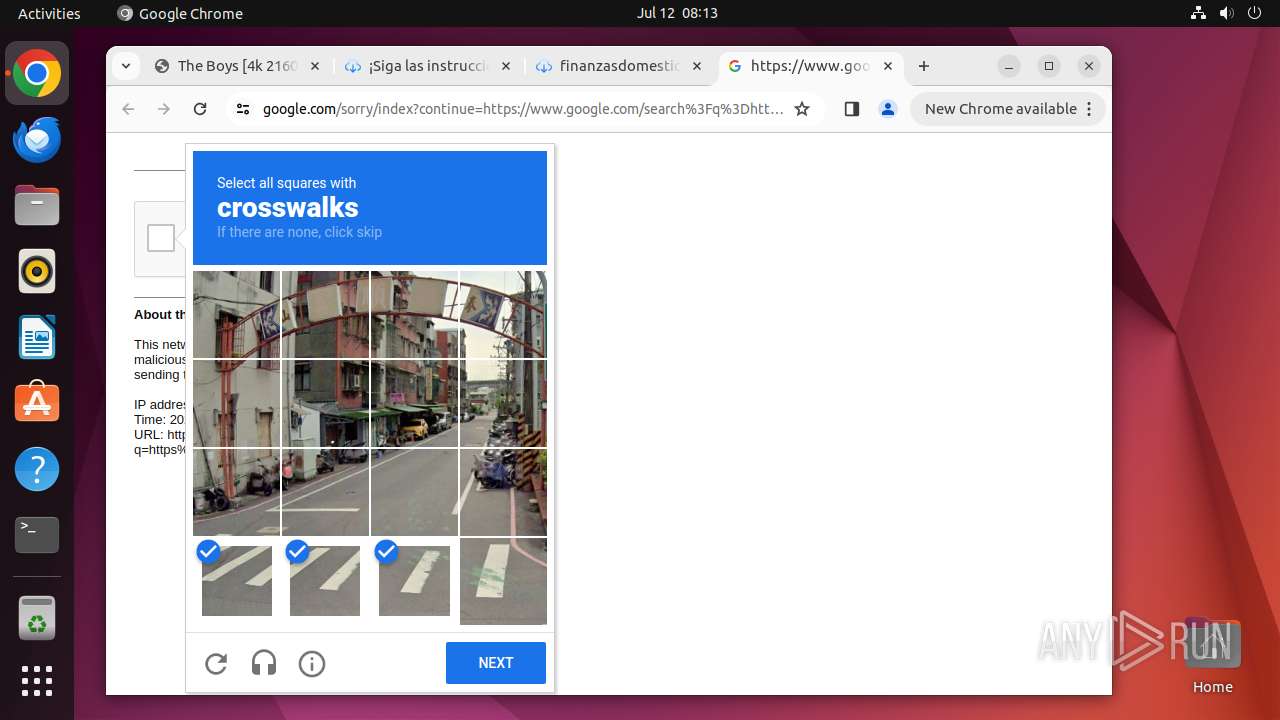Viewport: 1280px width, 720px height.
Task: Open Activities overview
Action: (x=49, y=13)
